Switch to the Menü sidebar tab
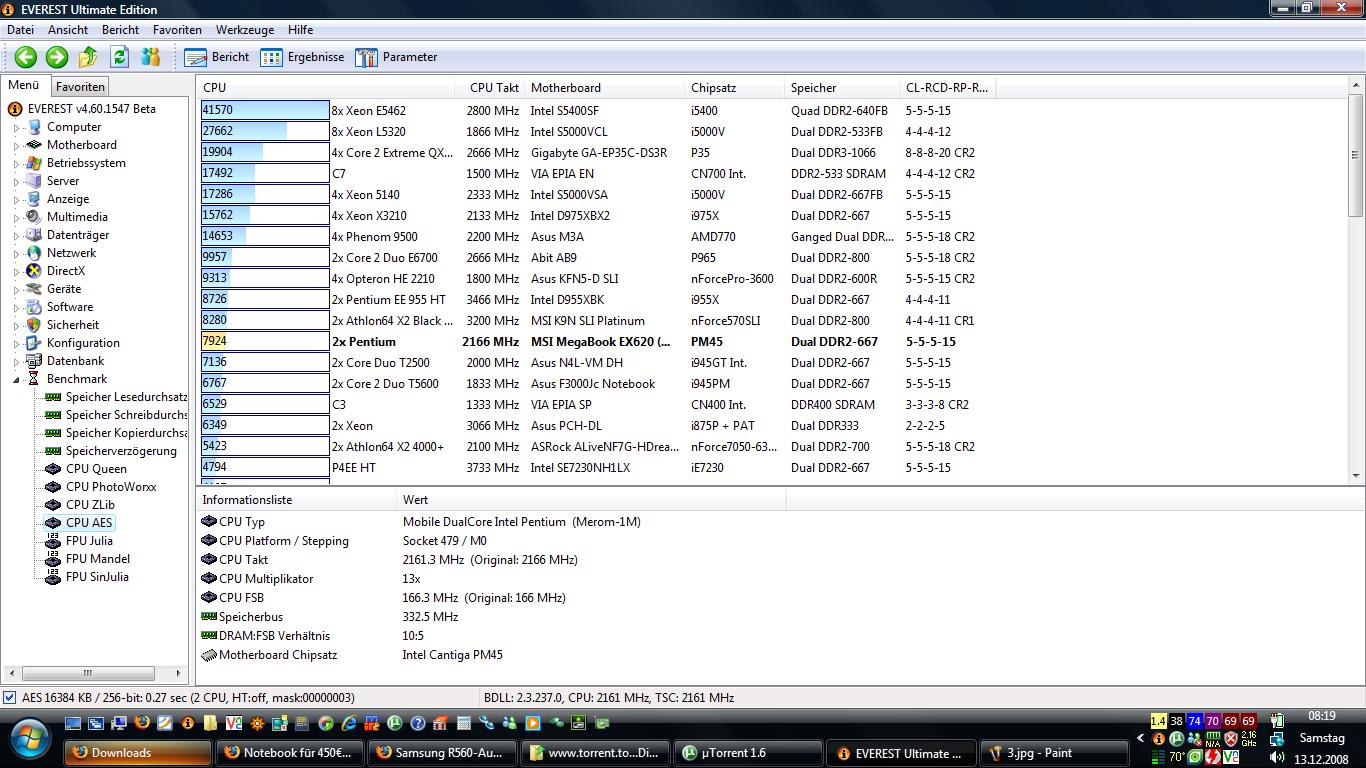The image size is (1366, 768). 24,85
